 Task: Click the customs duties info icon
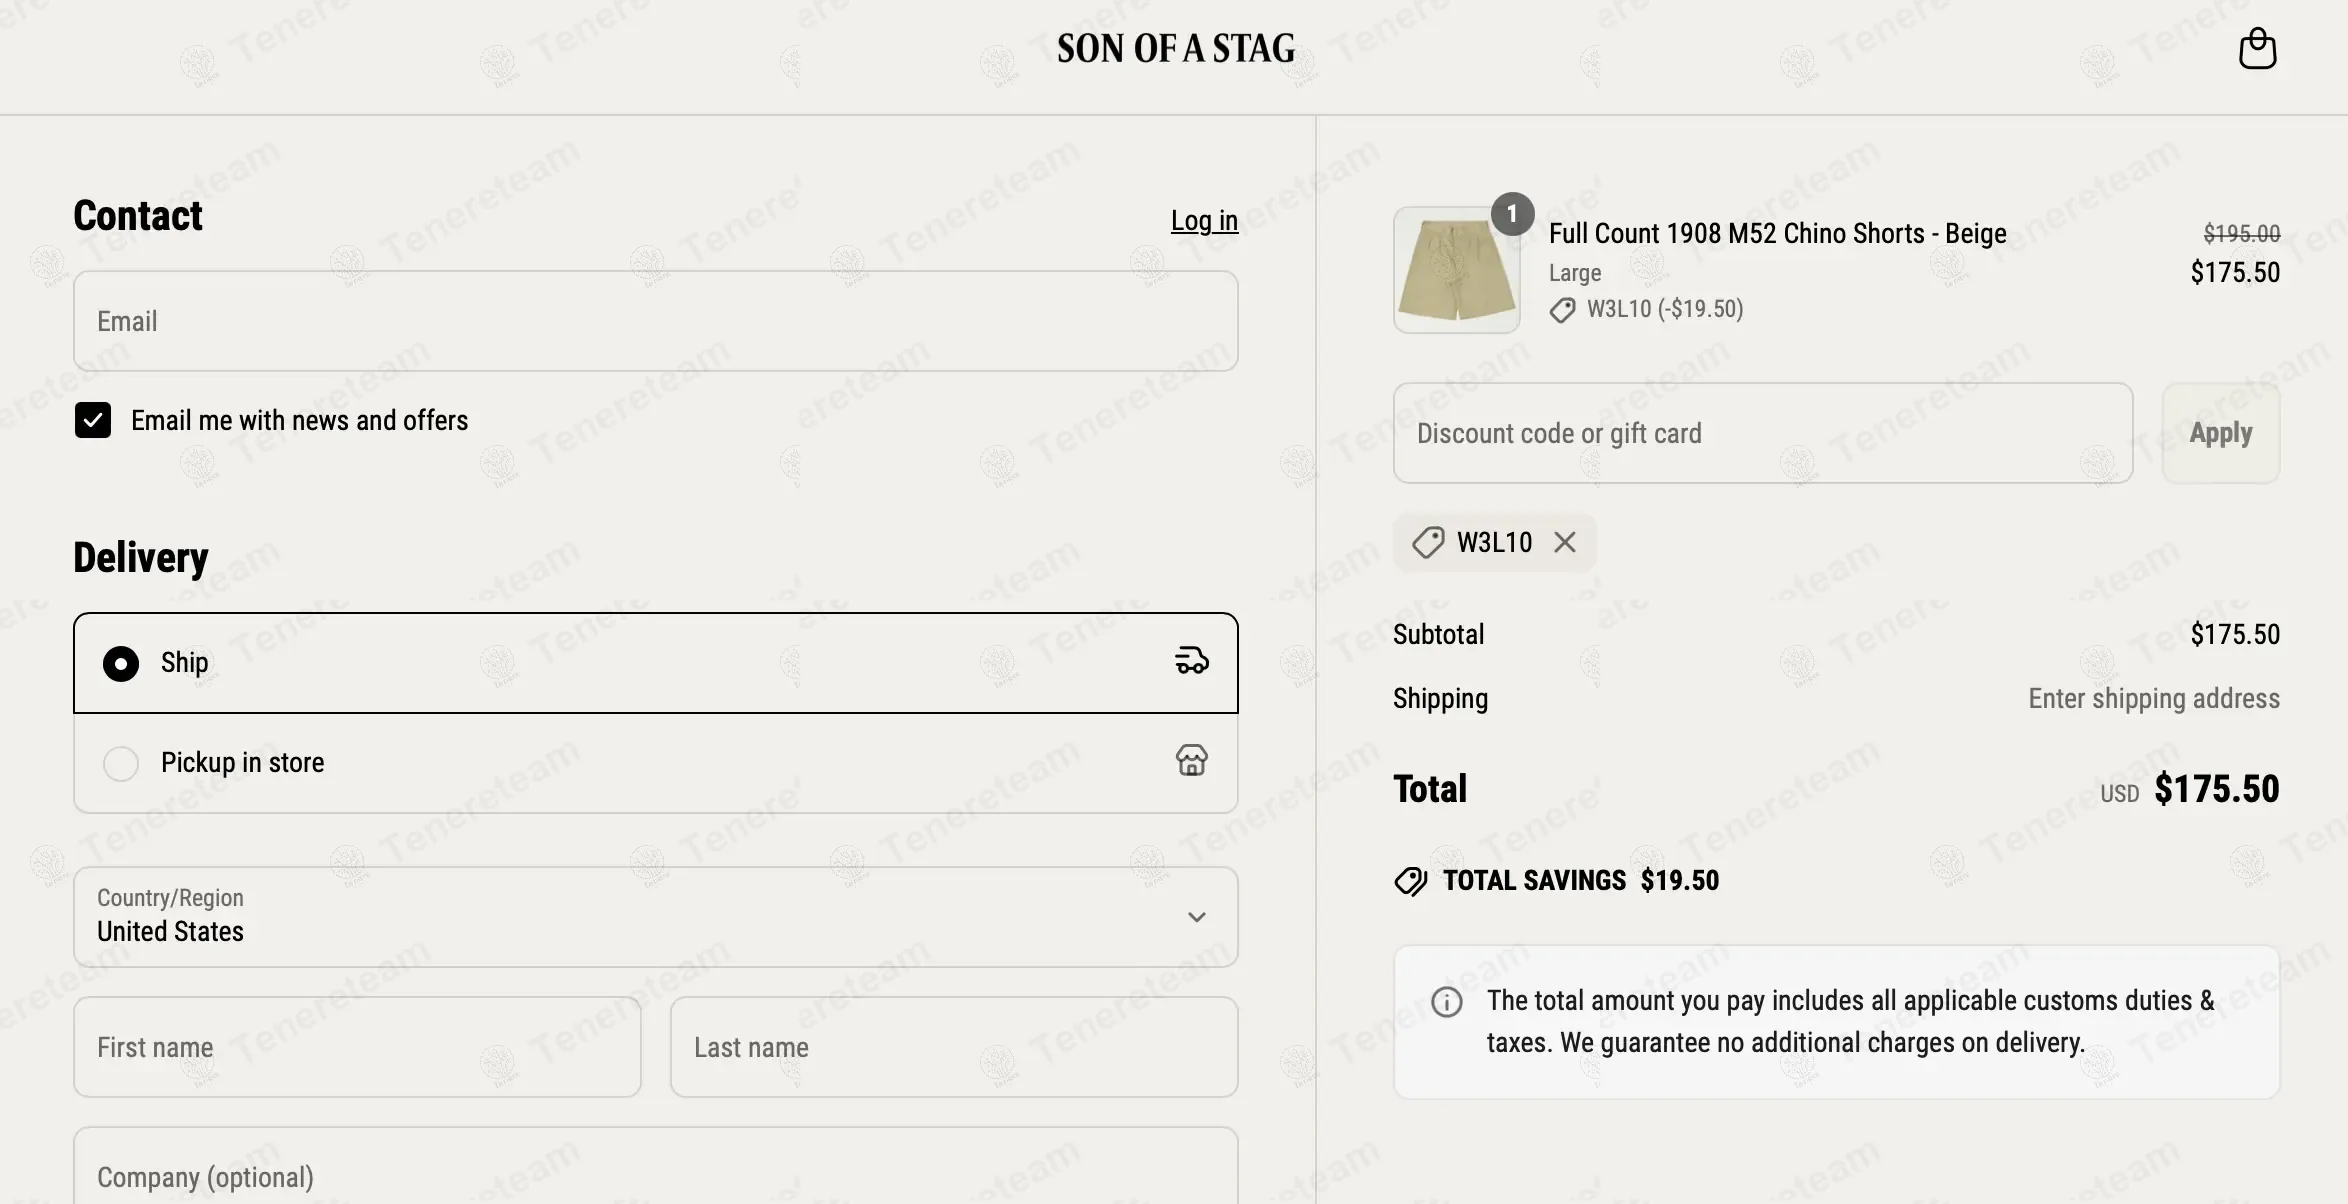pos(1446,1001)
